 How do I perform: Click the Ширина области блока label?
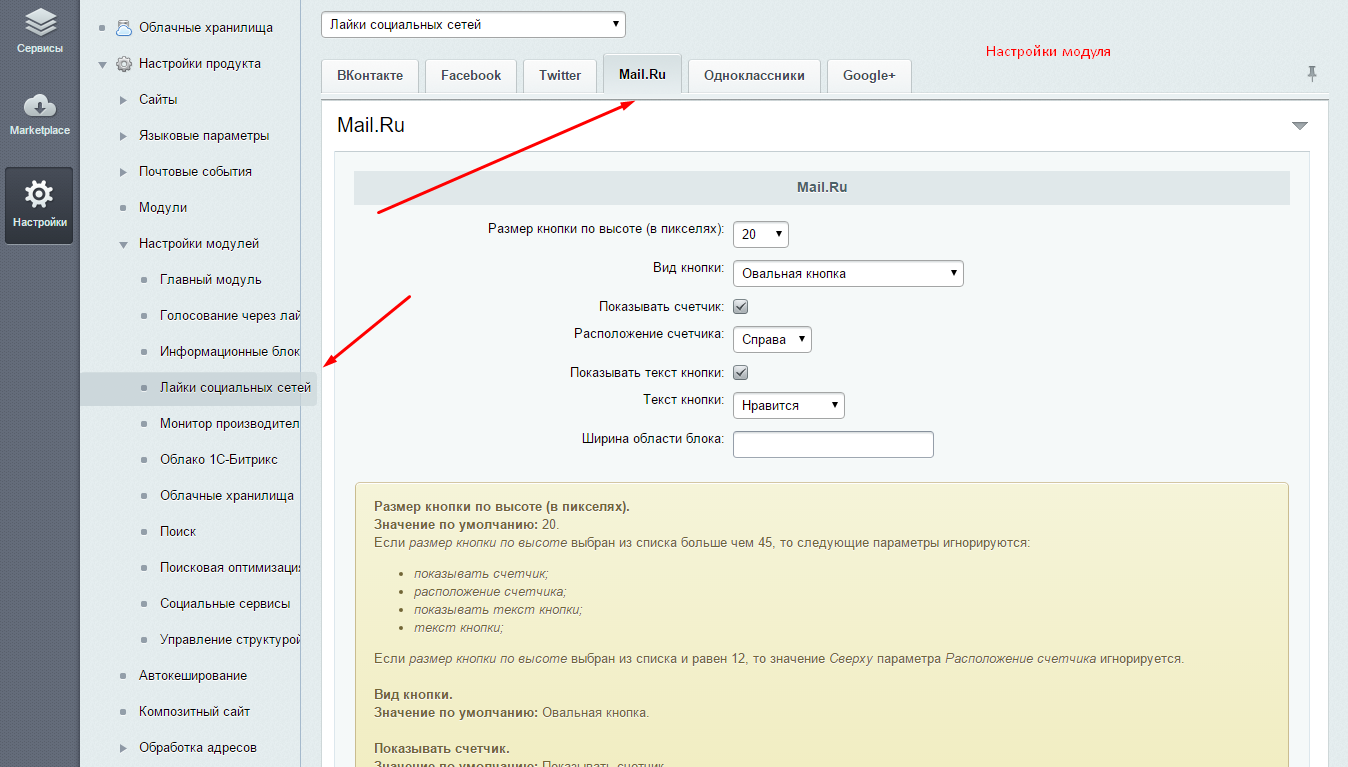pyautogui.click(x=653, y=438)
